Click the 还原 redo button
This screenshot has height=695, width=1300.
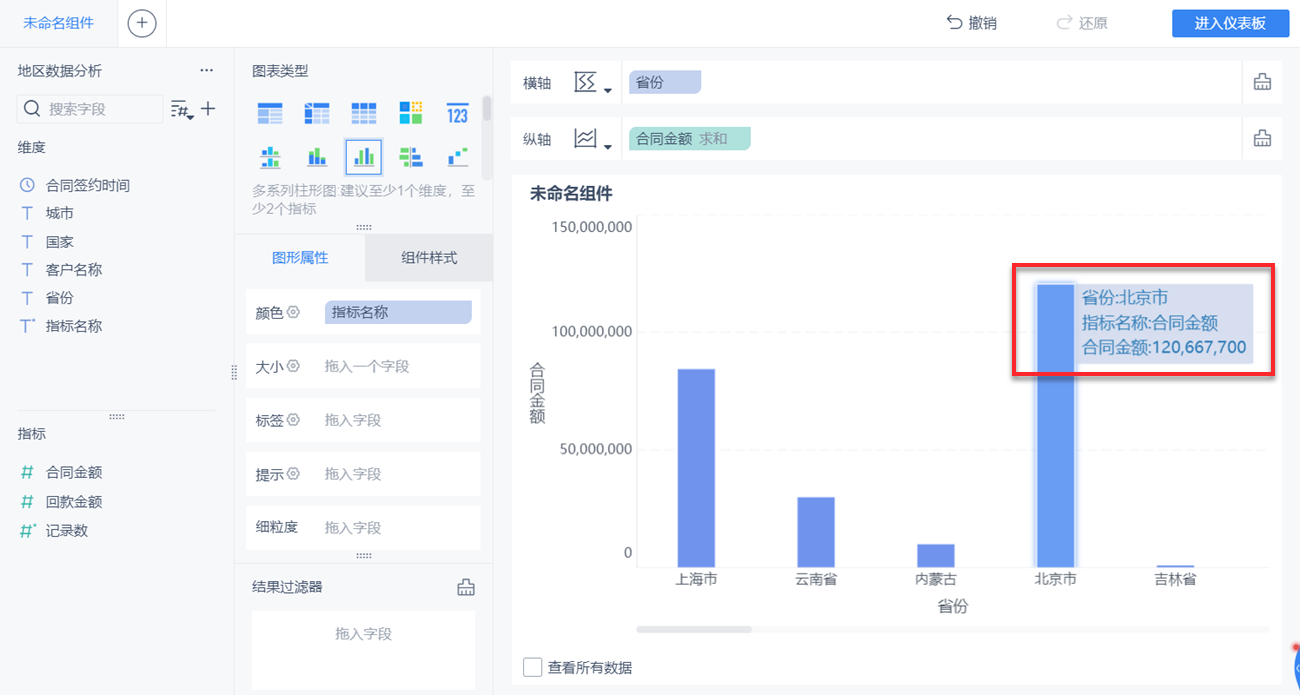pos(1081,23)
